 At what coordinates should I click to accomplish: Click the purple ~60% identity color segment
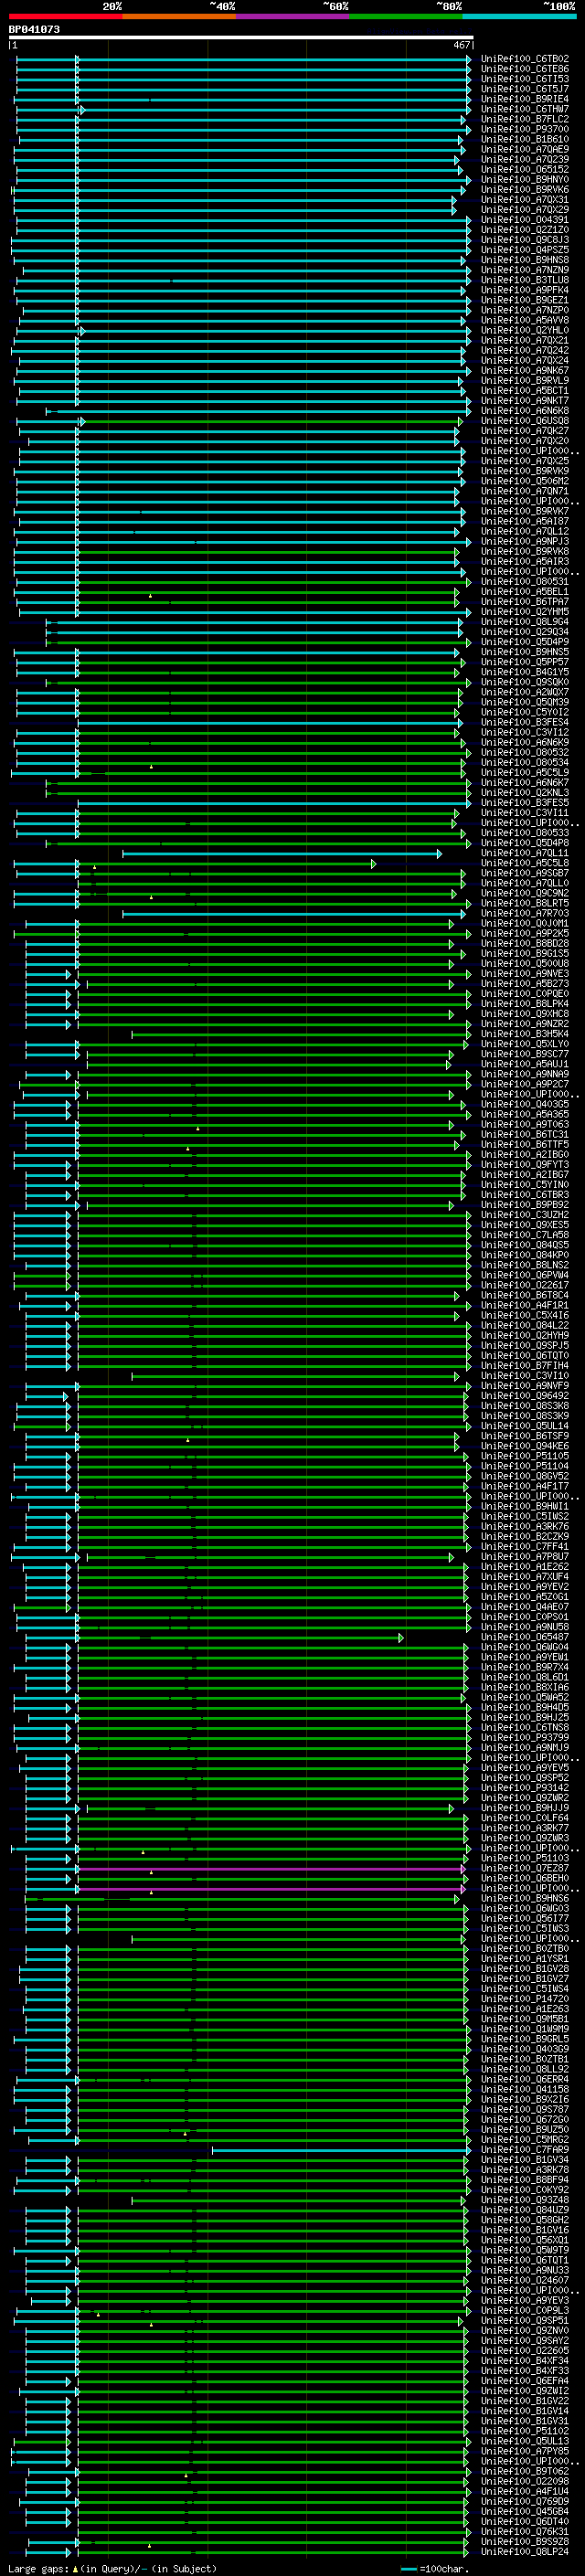tap(293, 16)
